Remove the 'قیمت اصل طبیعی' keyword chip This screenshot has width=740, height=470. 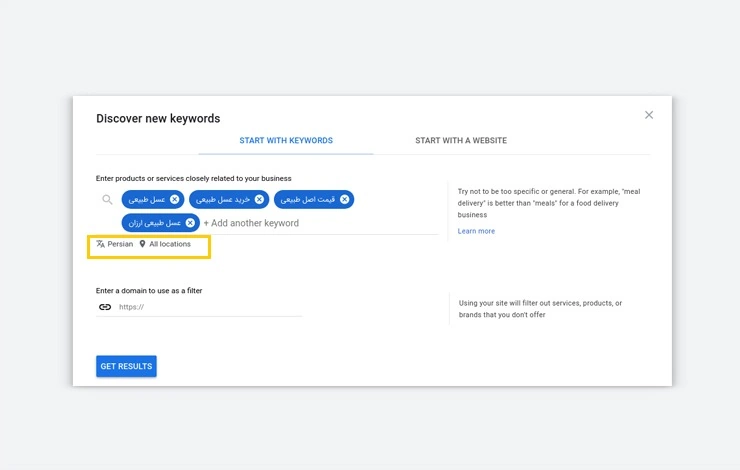[345, 199]
